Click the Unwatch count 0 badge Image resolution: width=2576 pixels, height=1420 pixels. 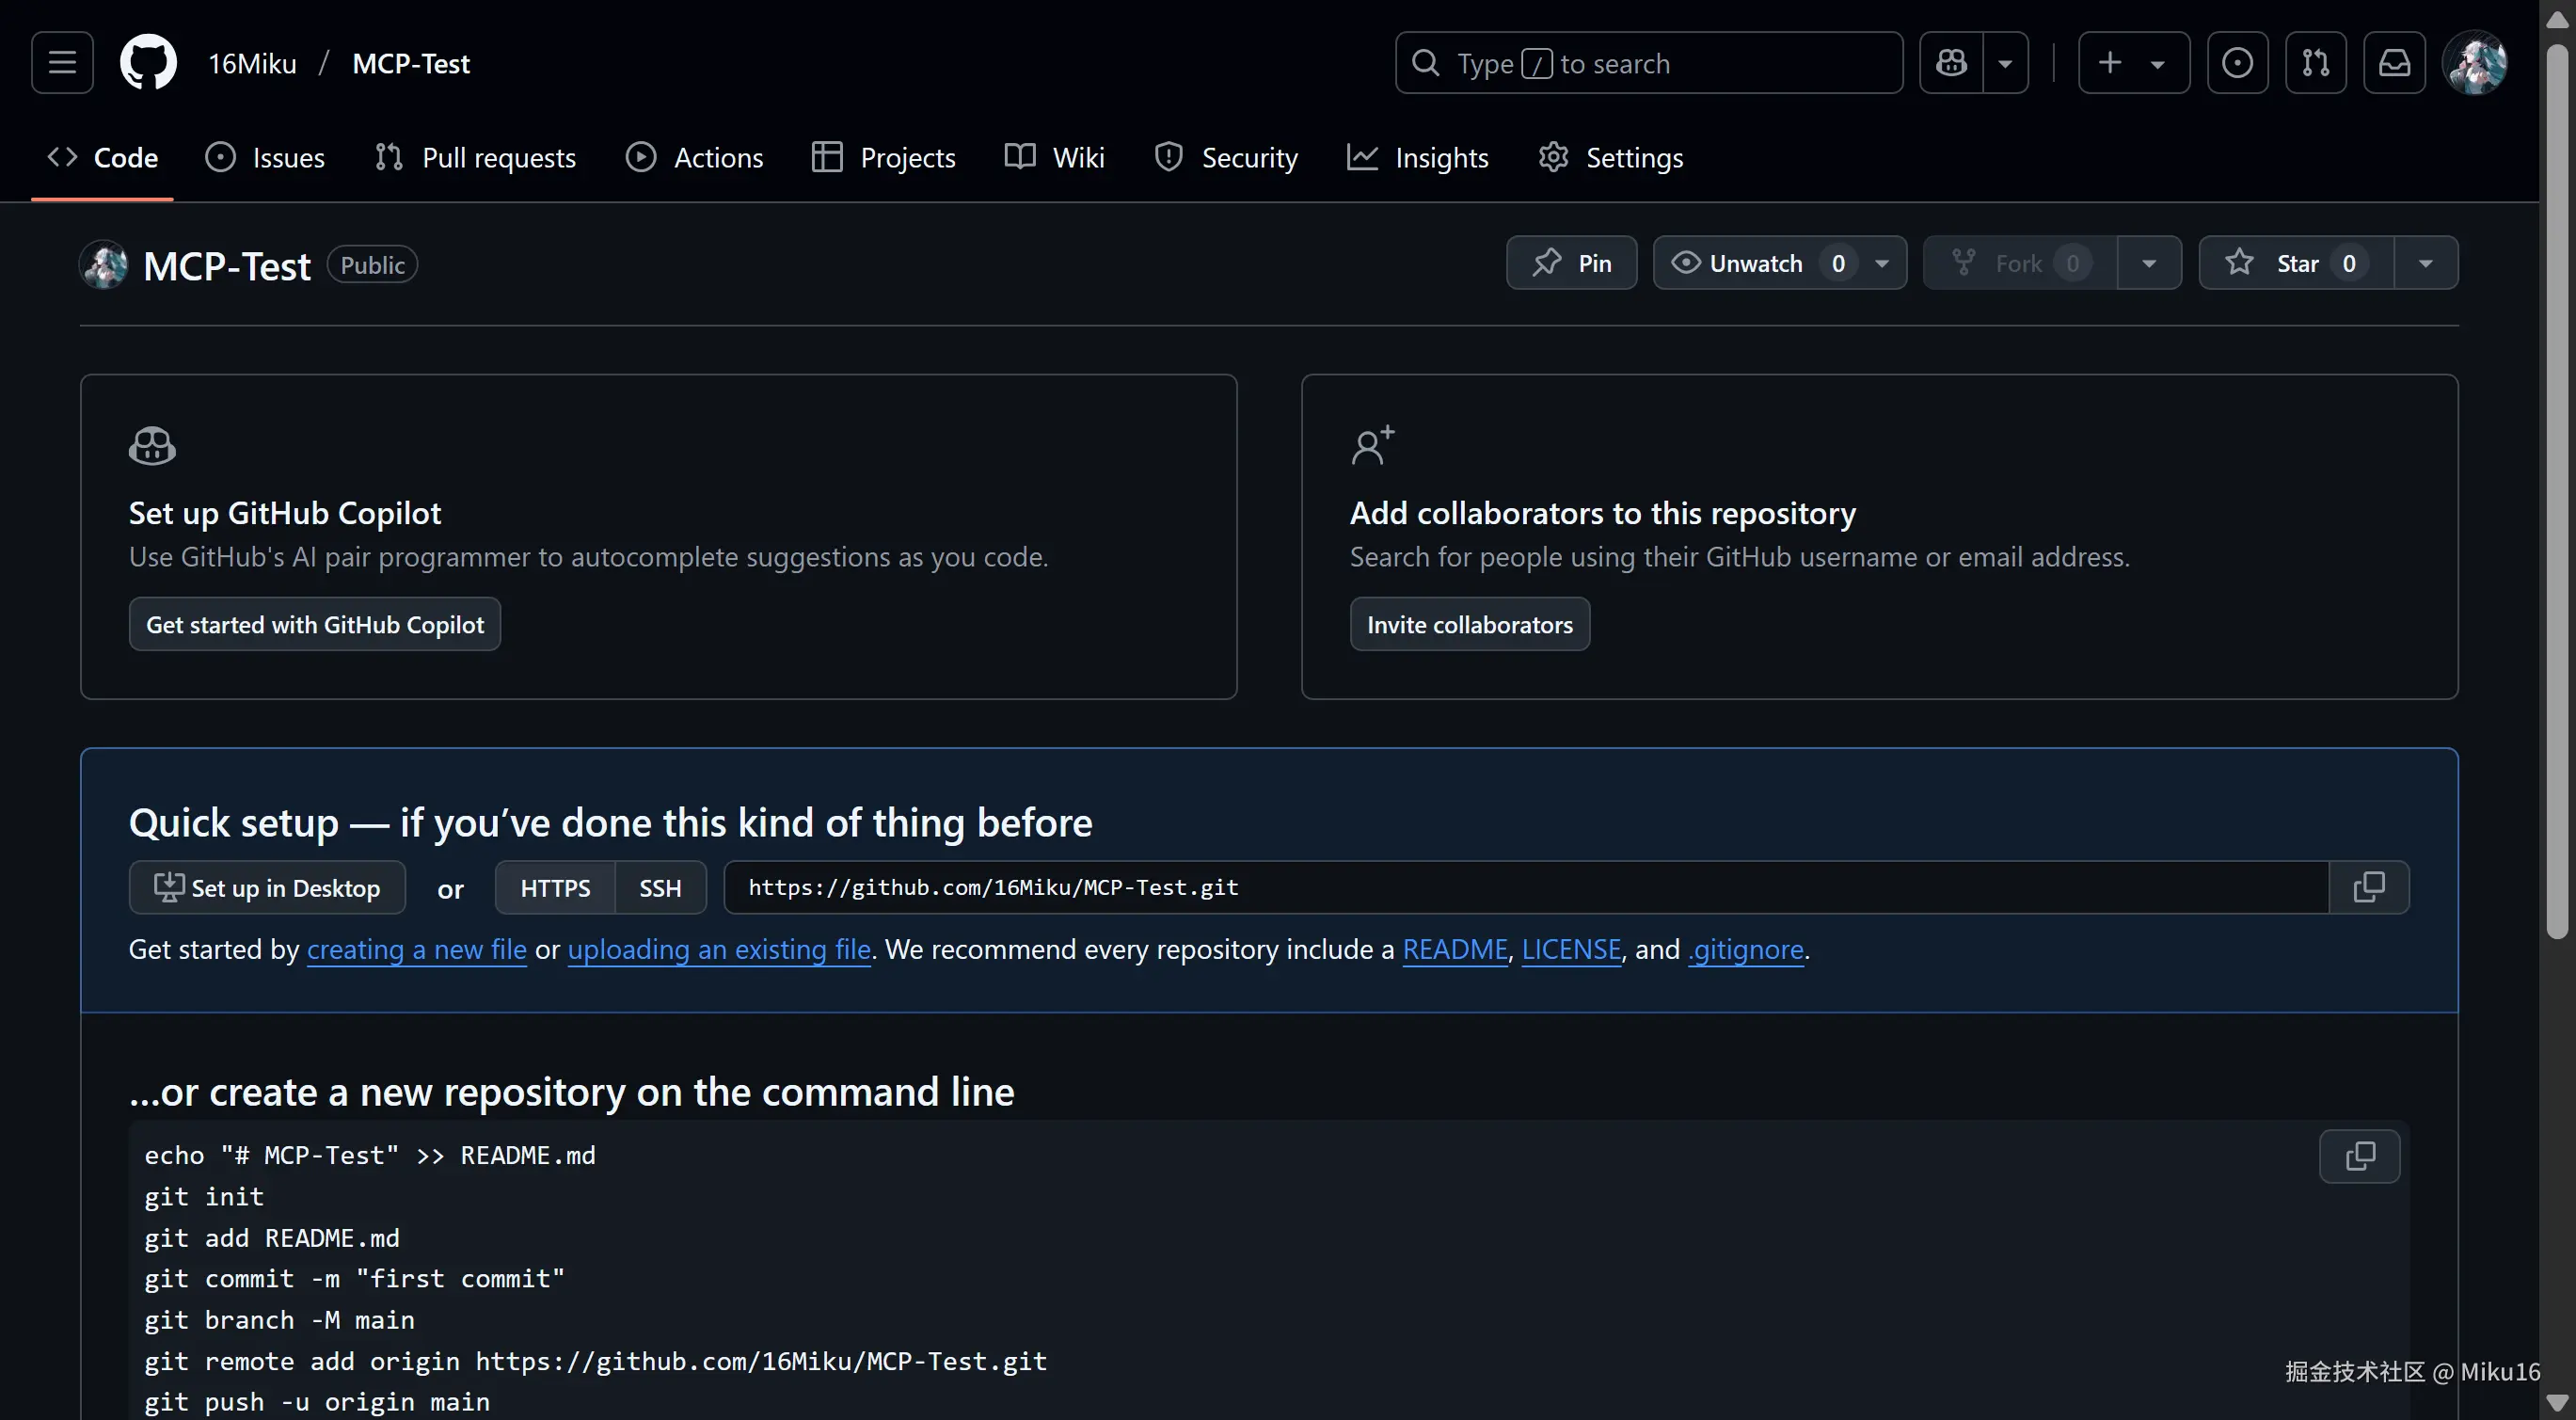click(x=1838, y=263)
